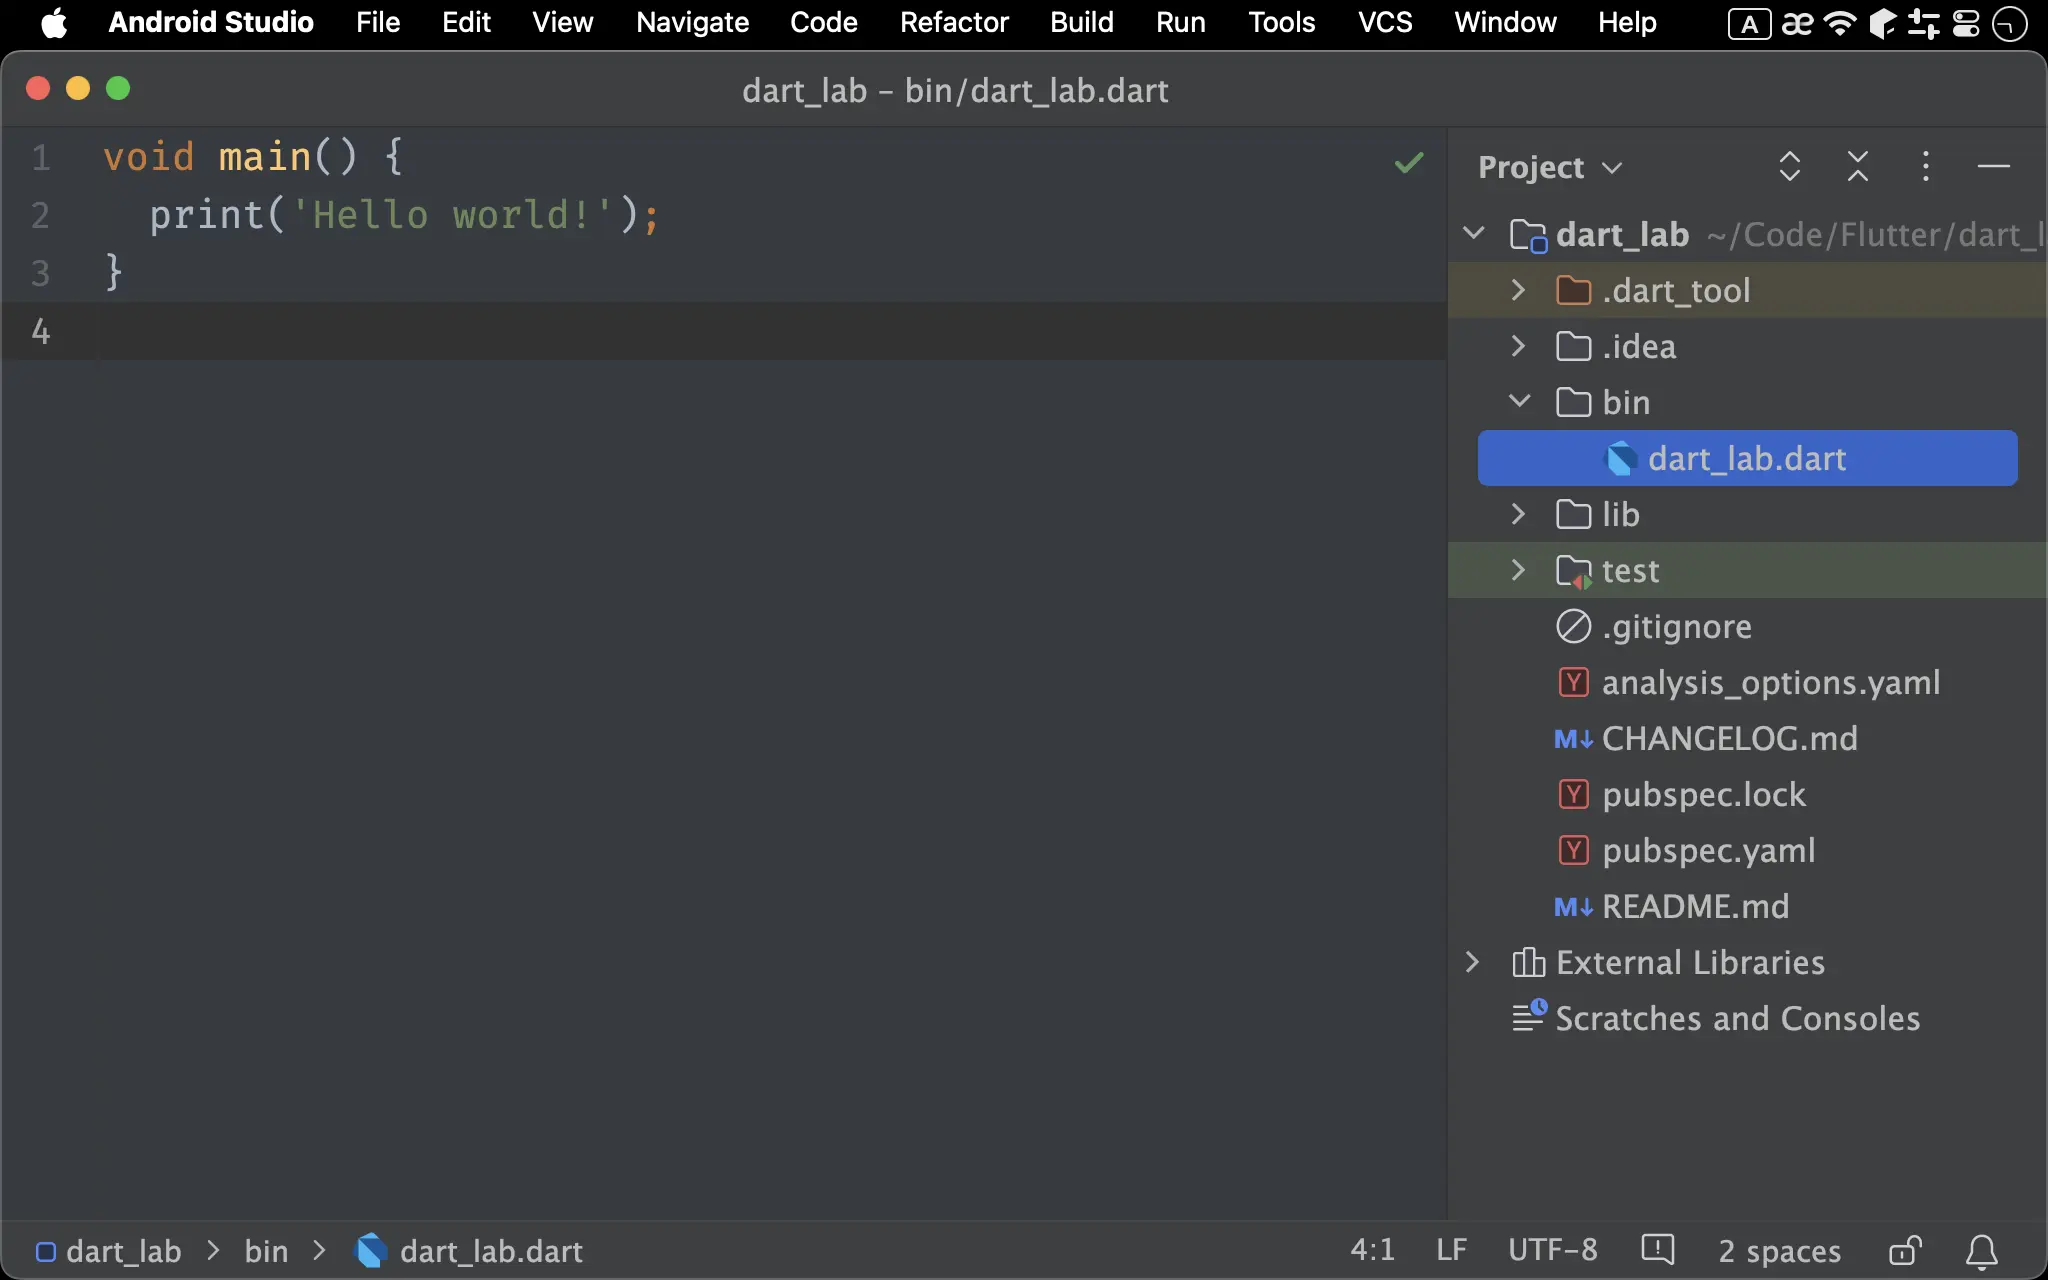Open notifications bell in status bar
The height and width of the screenshot is (1280, 2048).
pyautogui.click(x=1981, y=1251)
